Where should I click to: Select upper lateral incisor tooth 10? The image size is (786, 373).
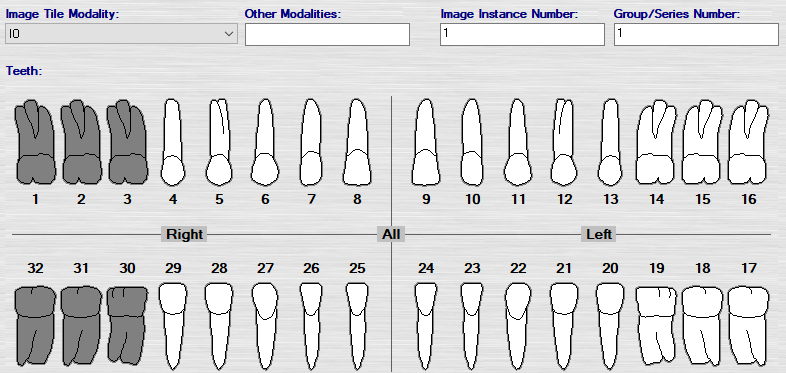(472, 142)
